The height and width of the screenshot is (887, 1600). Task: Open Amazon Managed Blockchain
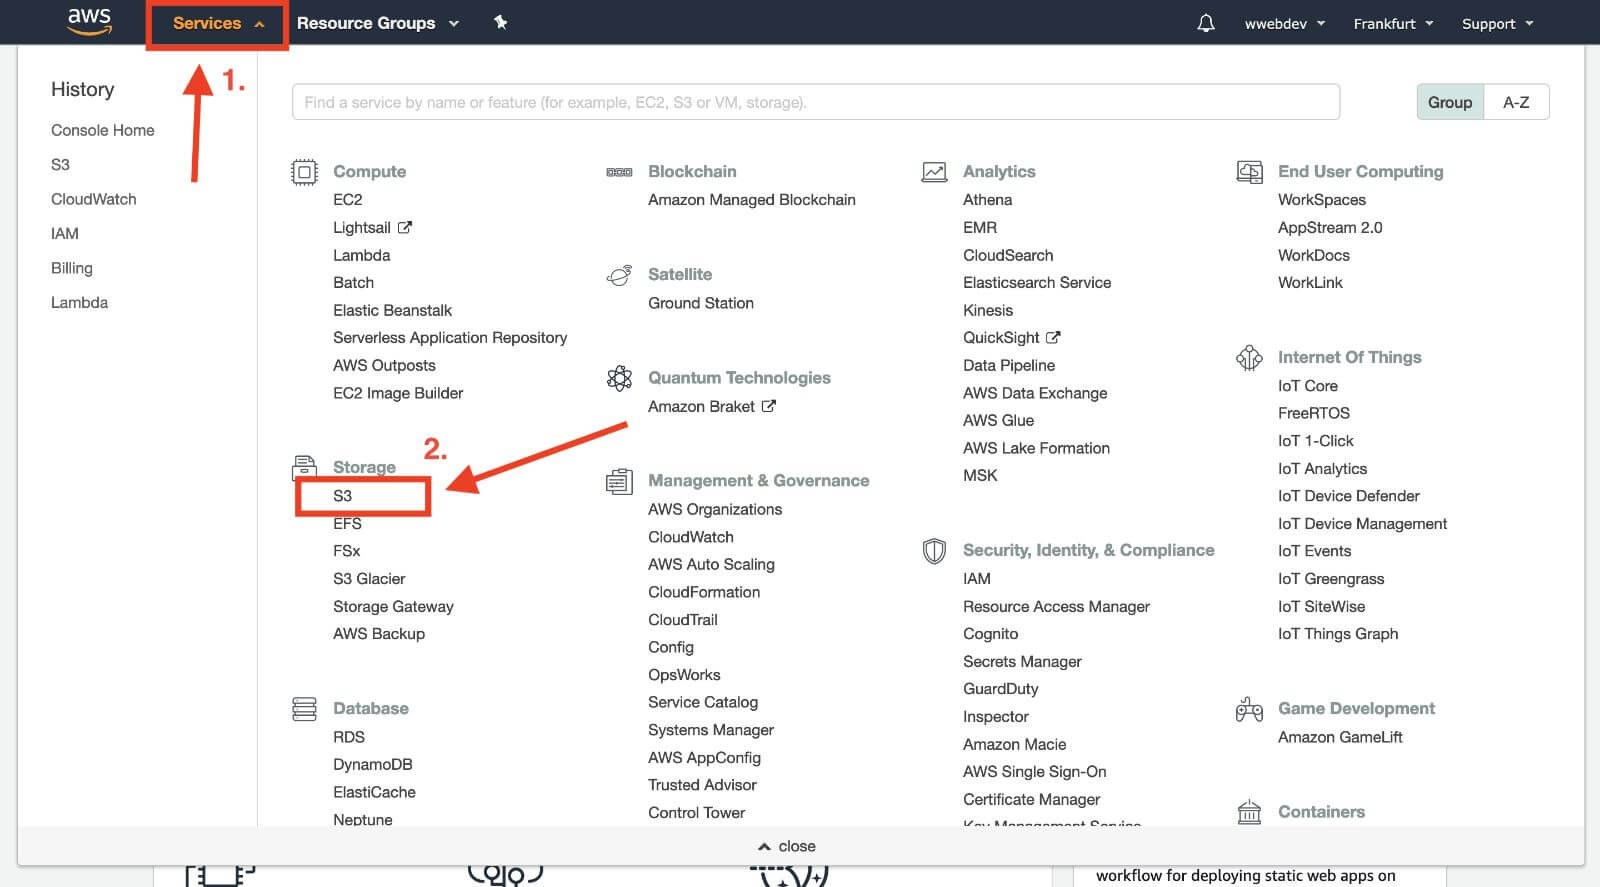click(x=752, y=200)
